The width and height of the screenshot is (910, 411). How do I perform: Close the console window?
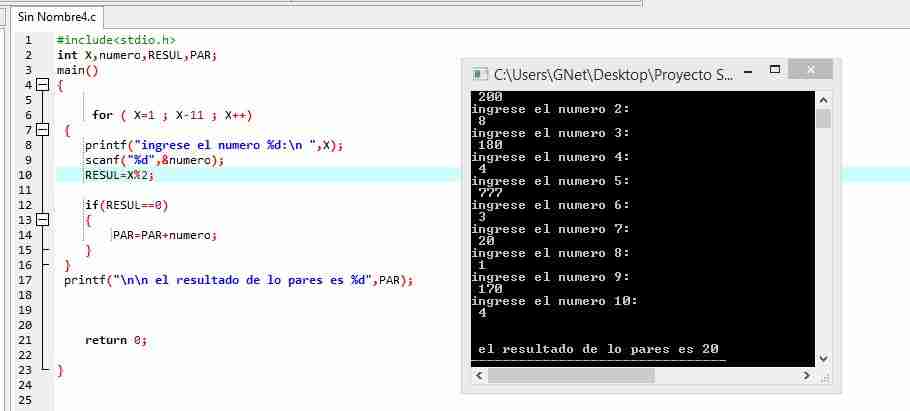810,69
